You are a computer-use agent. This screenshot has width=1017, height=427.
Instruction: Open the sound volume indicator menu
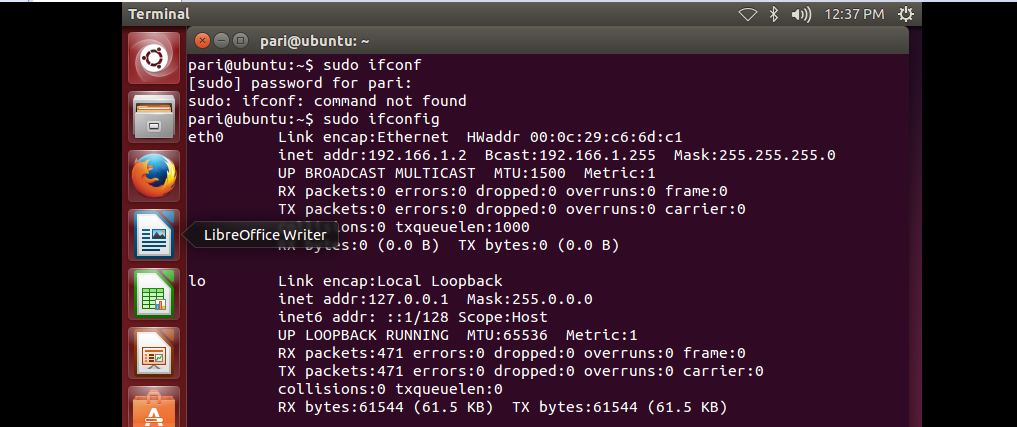tap(800, 14)
